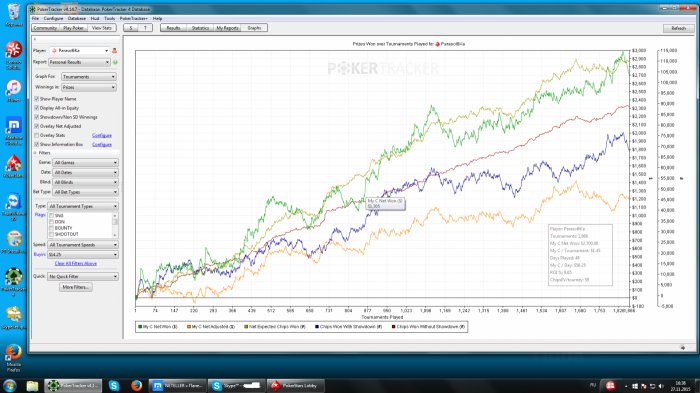Click green My C Net Won legend swatch

(x=140, y=327)
